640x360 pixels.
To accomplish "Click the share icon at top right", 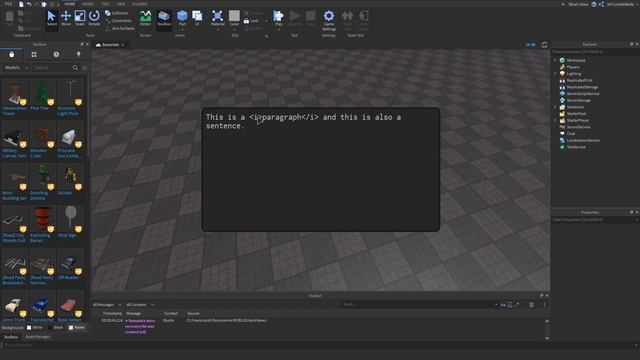I will point(601,4).
